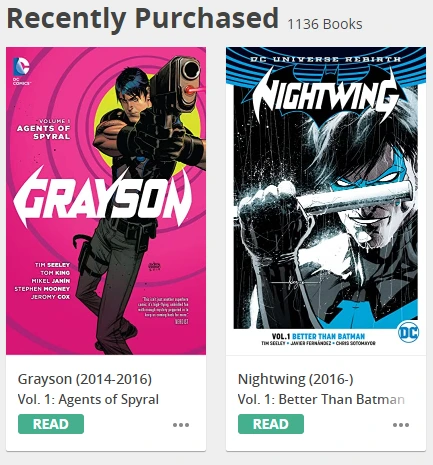433x465 pixels.
Task: Open the Nightwing (2016-) series title
Action: 295,379
